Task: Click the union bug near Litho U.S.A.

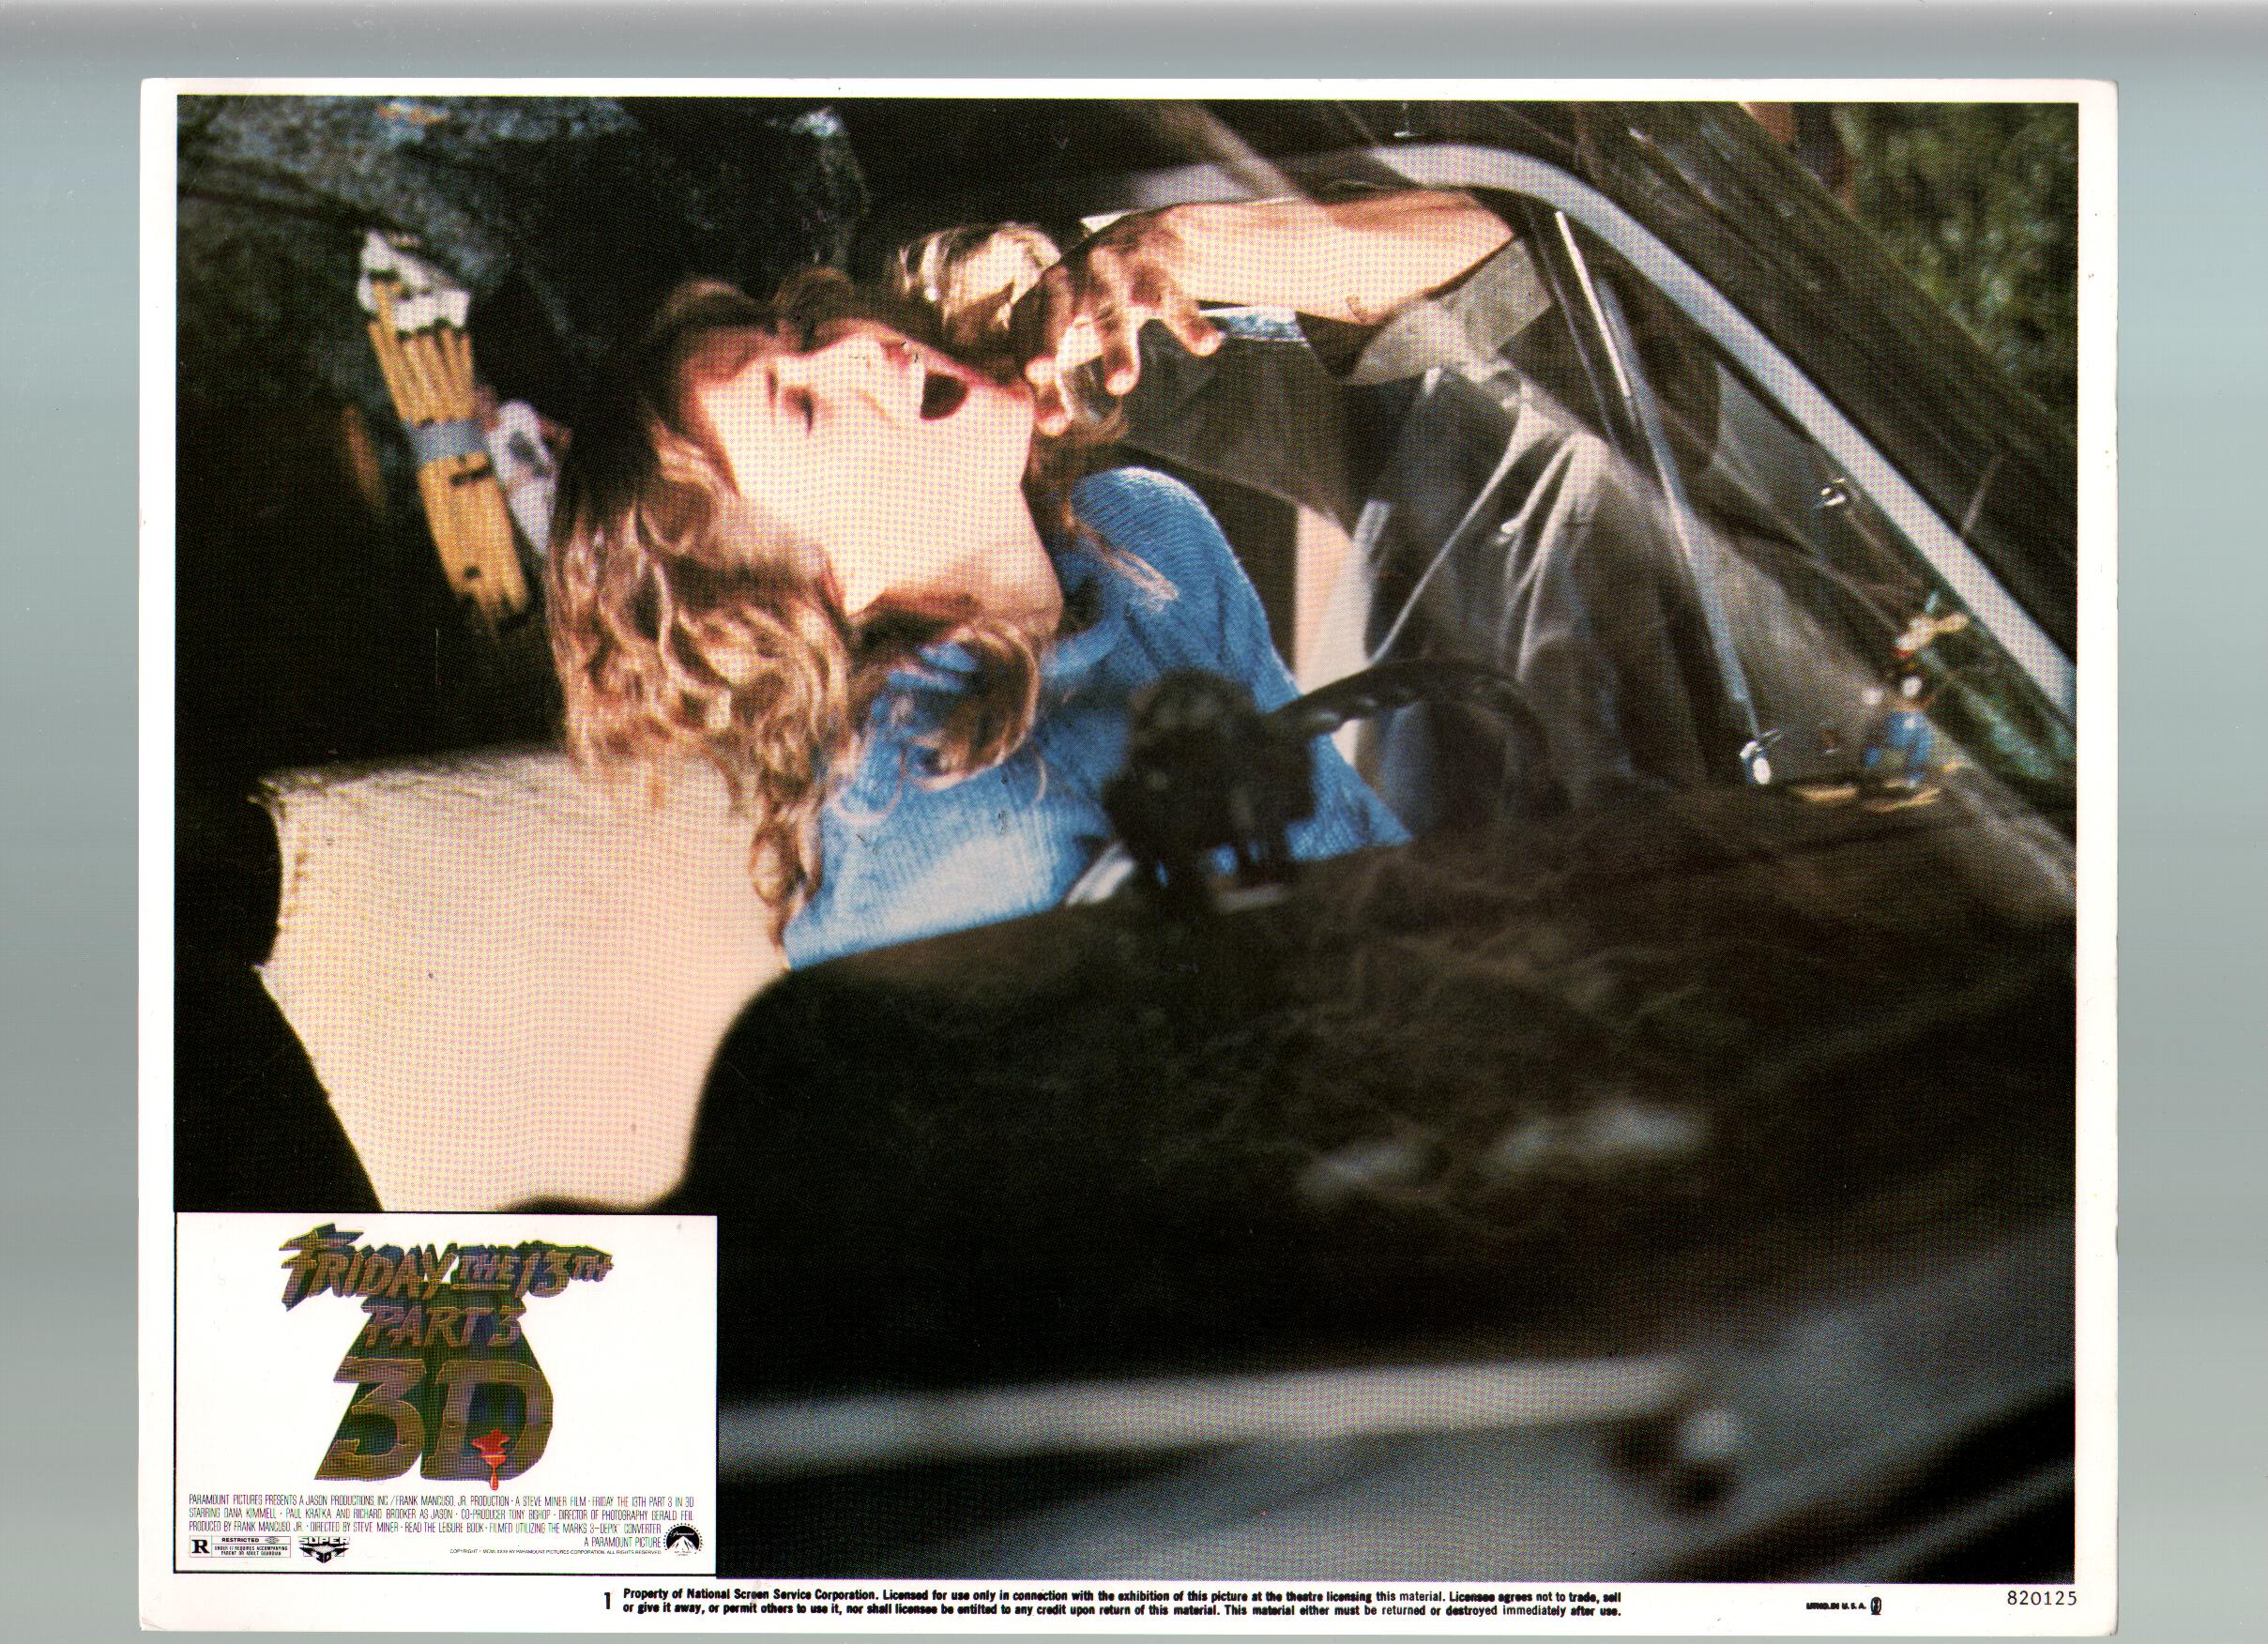Action: (x=1876, y=1606)
